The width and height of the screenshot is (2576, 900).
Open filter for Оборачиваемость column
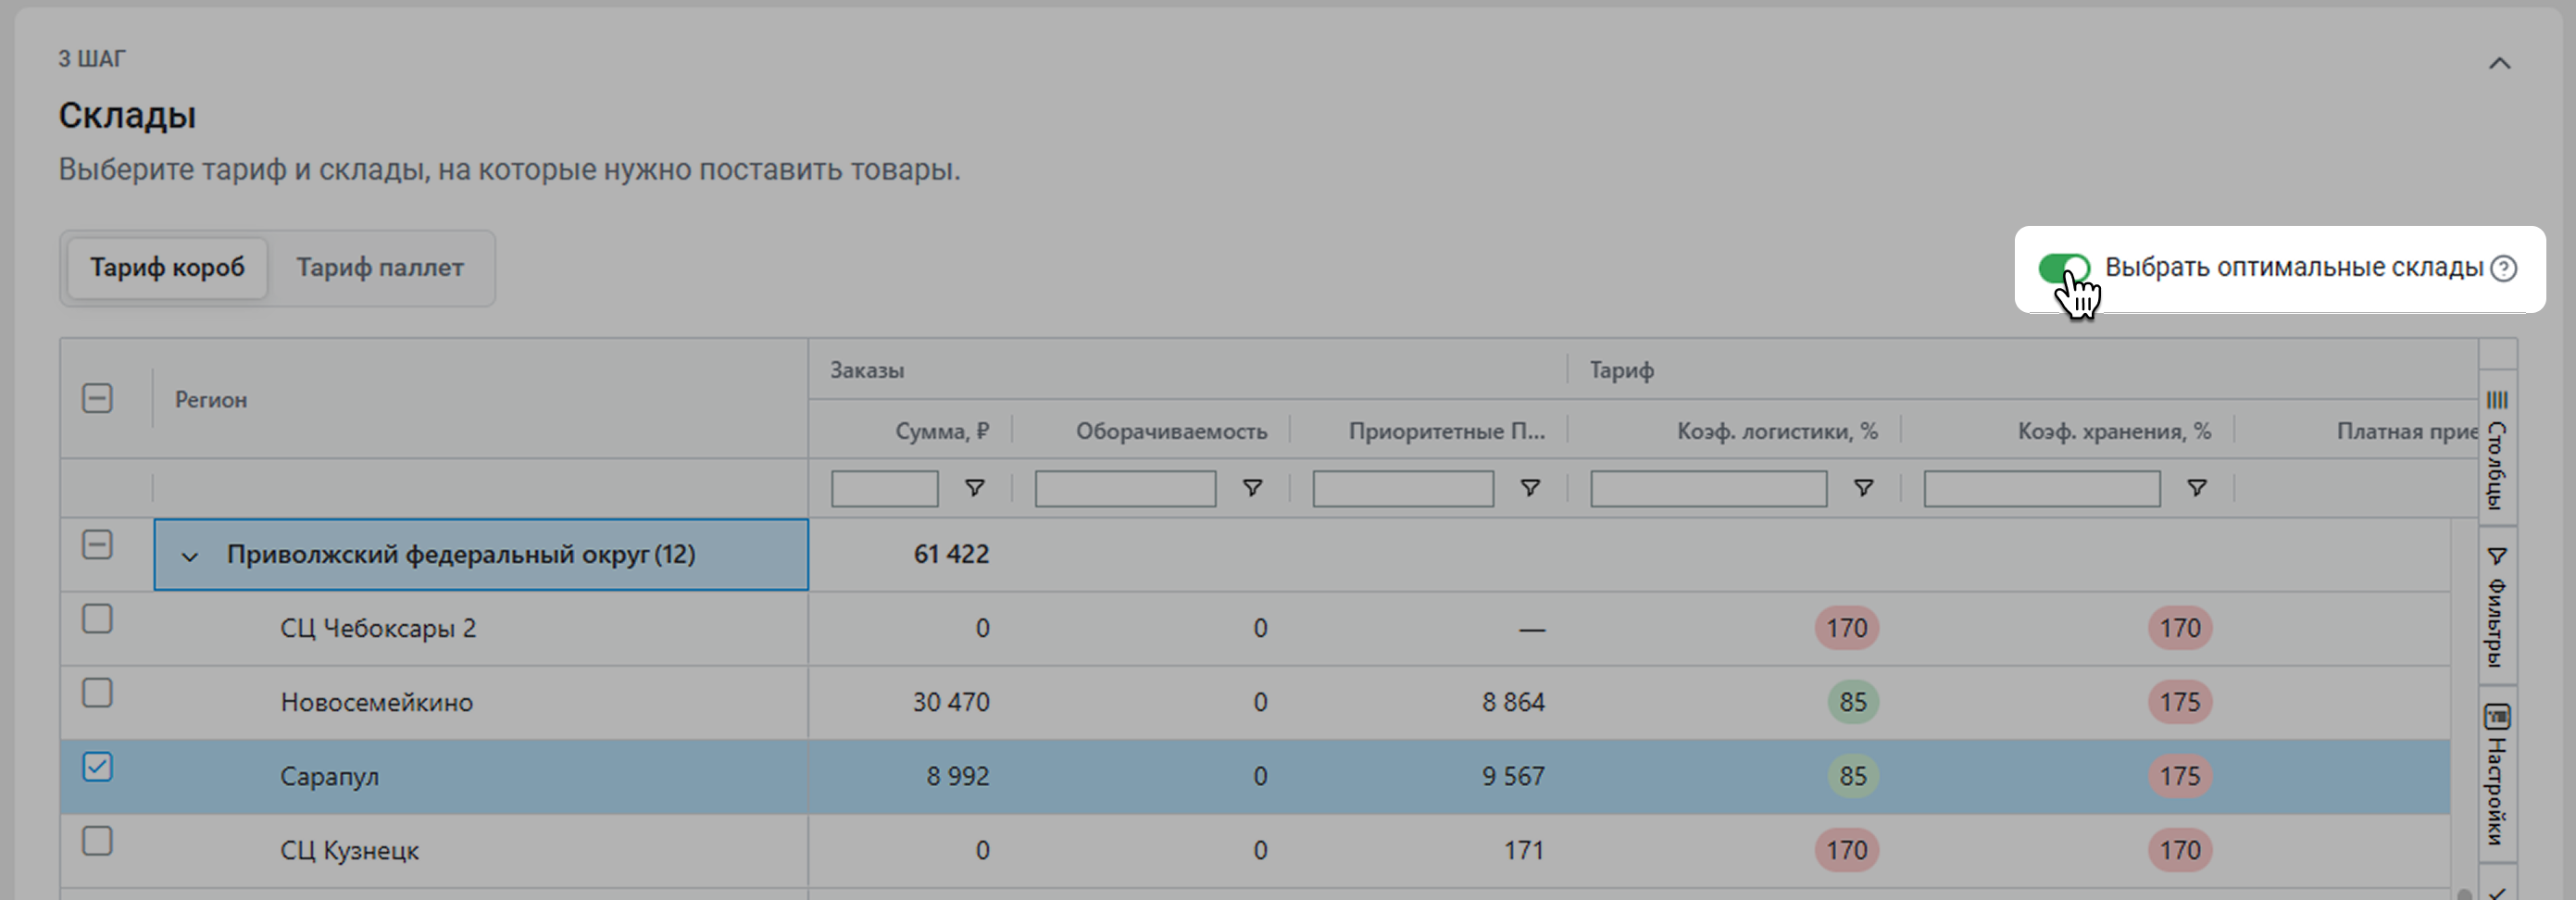point(1252,488)
